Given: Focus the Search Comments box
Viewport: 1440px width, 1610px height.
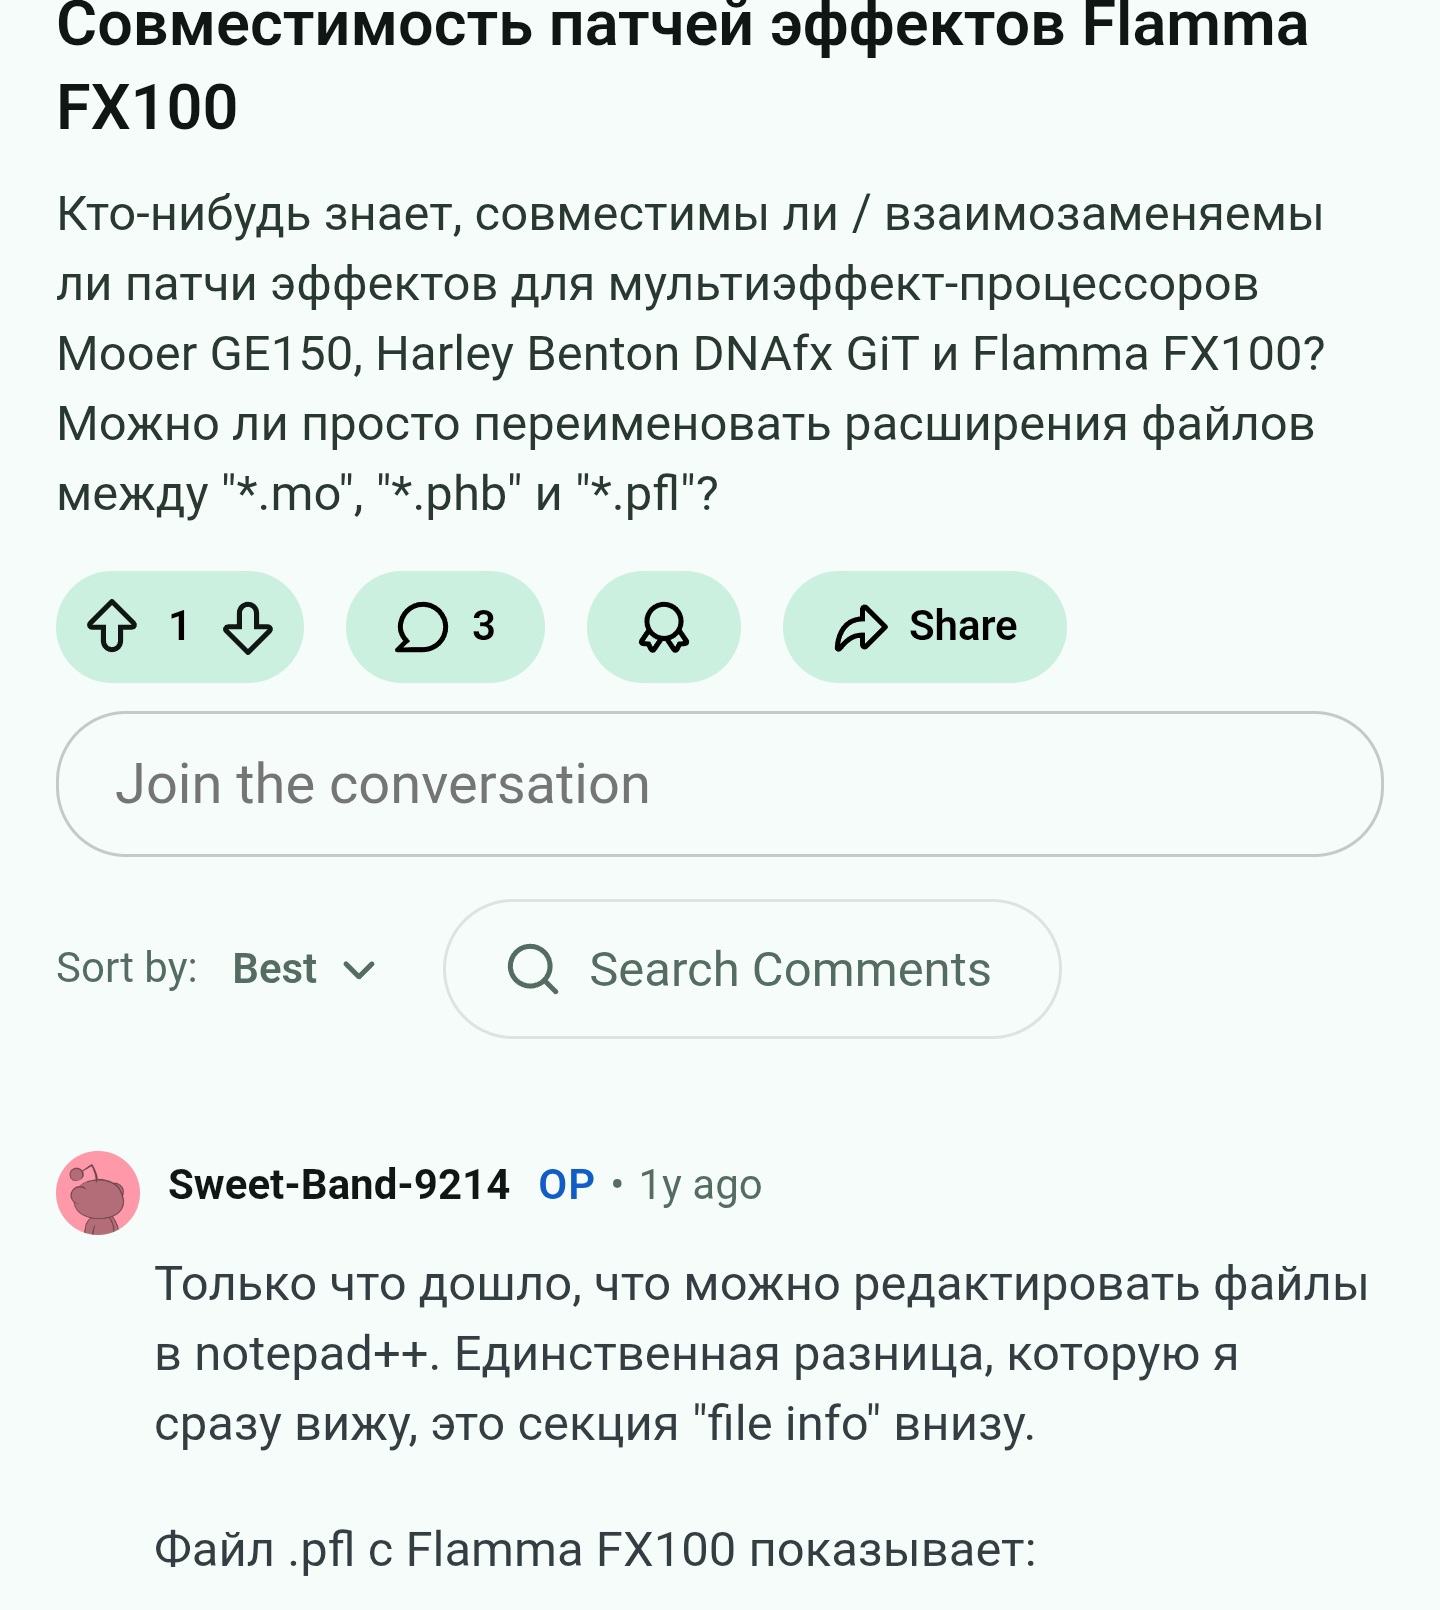Looking at the screenshot, I should 788,969.
